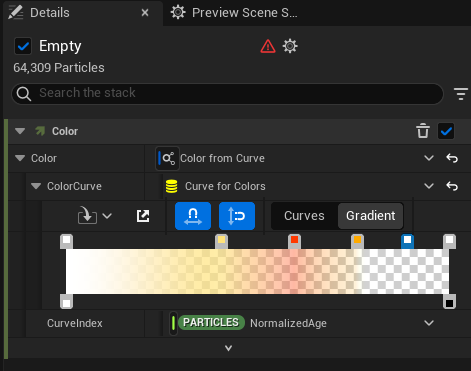This screenshot has height=371, width=471.
Task: Switch to Curves view
Action: pyautogui.click(x=304, y=216)
